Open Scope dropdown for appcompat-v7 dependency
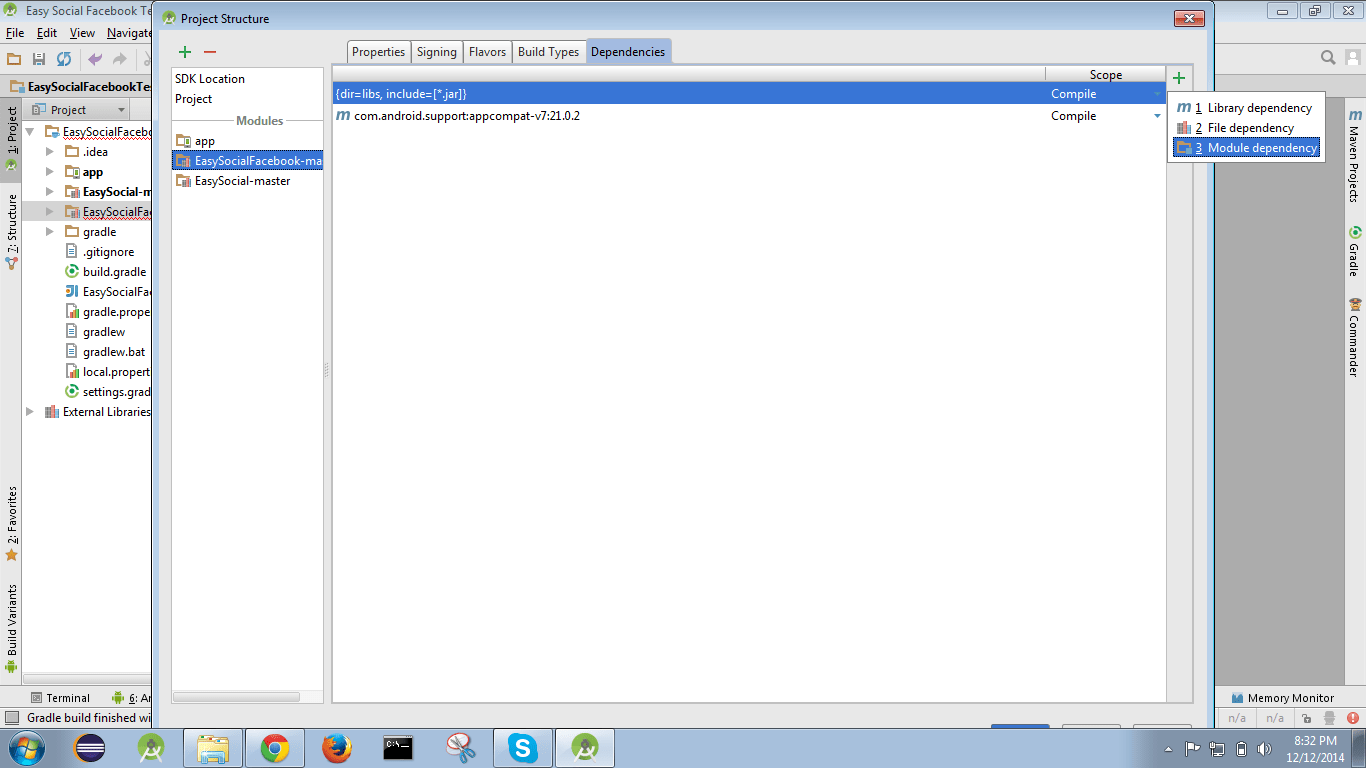Screen dimensions: 1366x768 click(x=1158, y=116)
